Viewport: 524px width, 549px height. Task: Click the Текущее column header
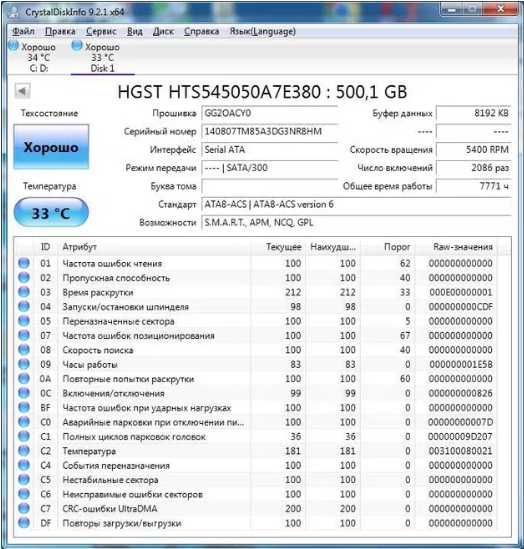[x=278, y=247]
